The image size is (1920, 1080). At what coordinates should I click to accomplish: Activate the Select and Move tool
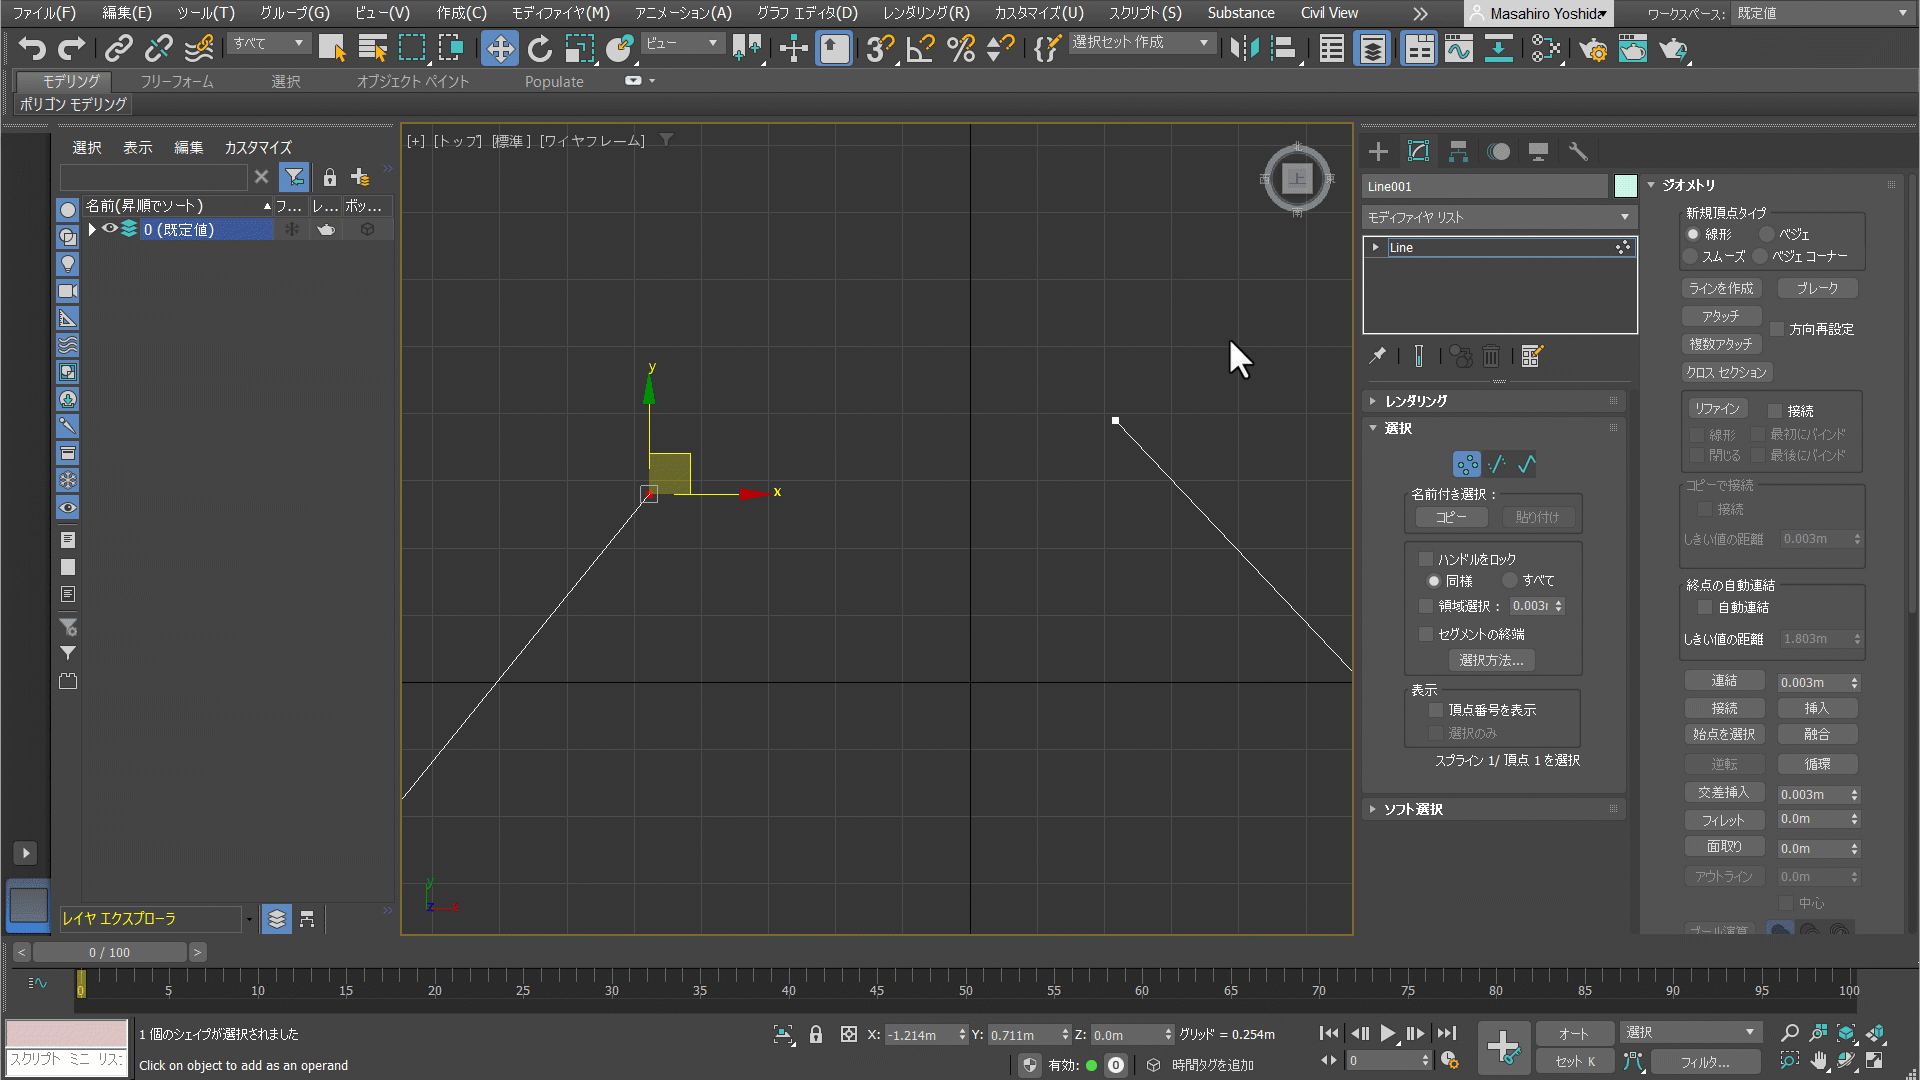pyautogui.click(x=499, y=48)
